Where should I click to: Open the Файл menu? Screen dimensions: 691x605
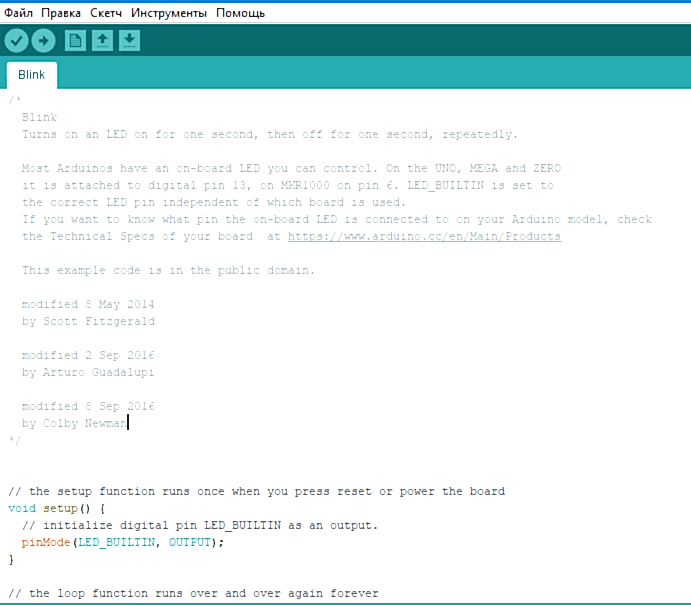pos(19,13)
